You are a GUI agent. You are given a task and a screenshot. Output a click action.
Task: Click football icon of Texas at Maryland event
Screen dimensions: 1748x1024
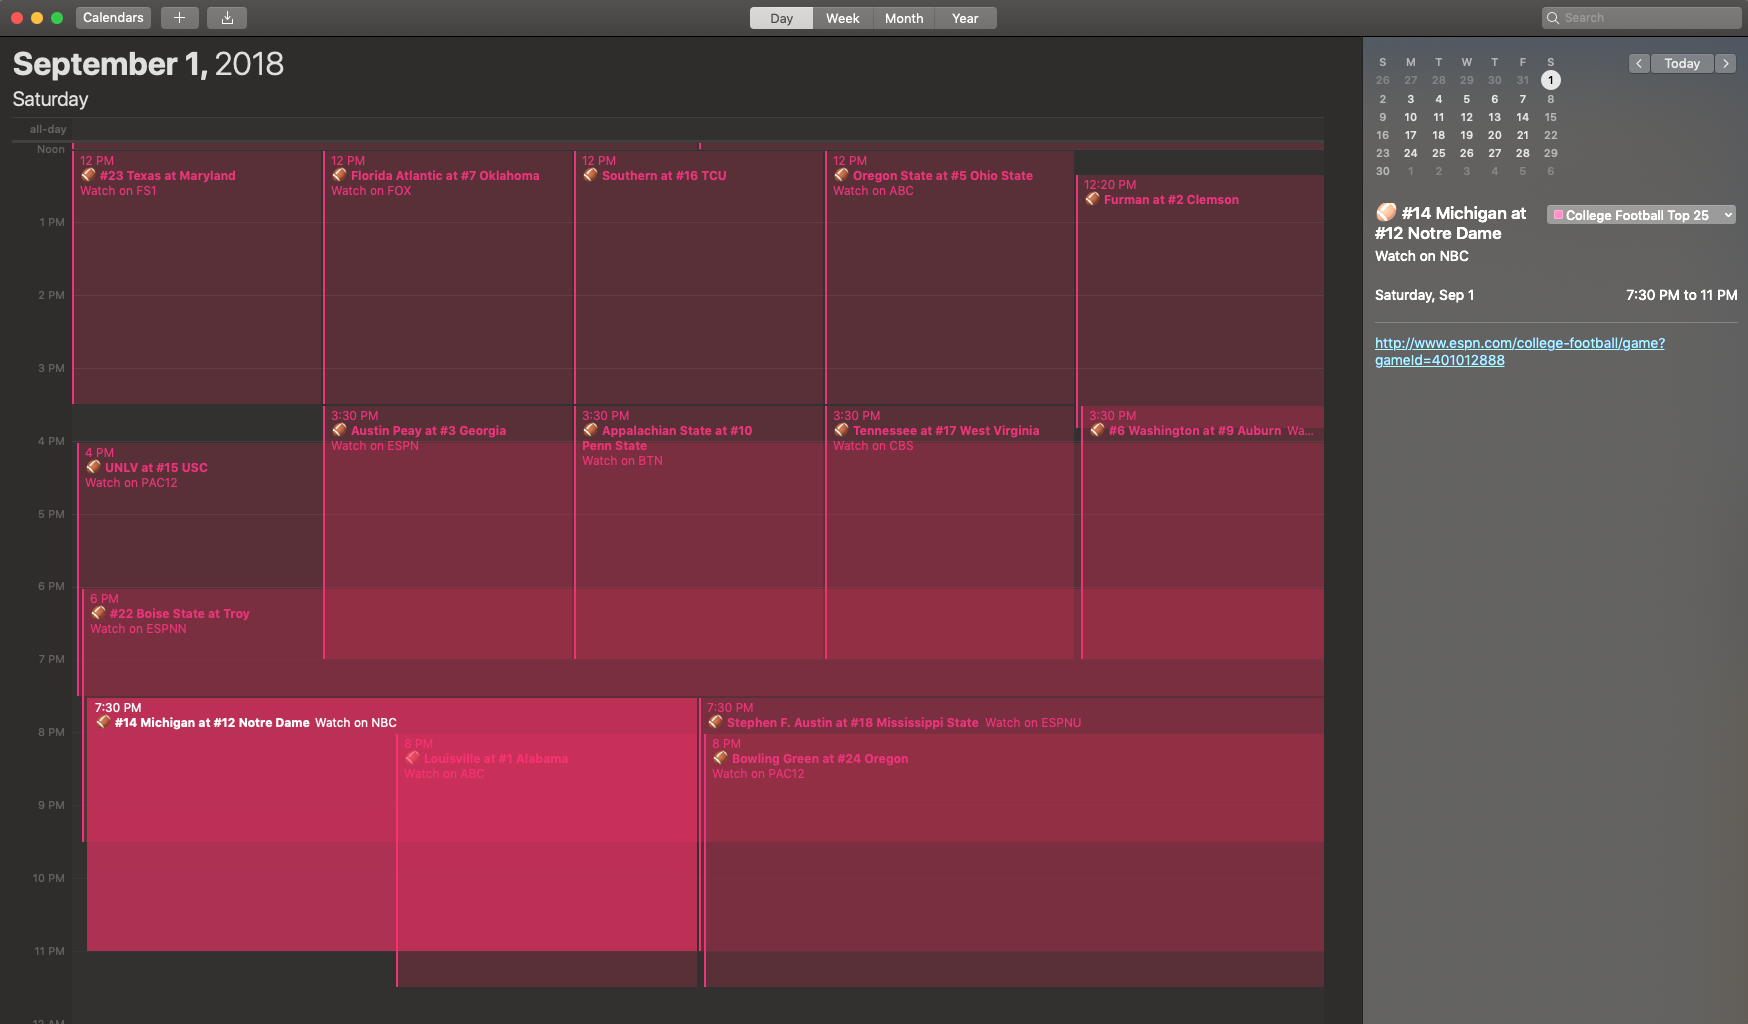tap(89, 175)
